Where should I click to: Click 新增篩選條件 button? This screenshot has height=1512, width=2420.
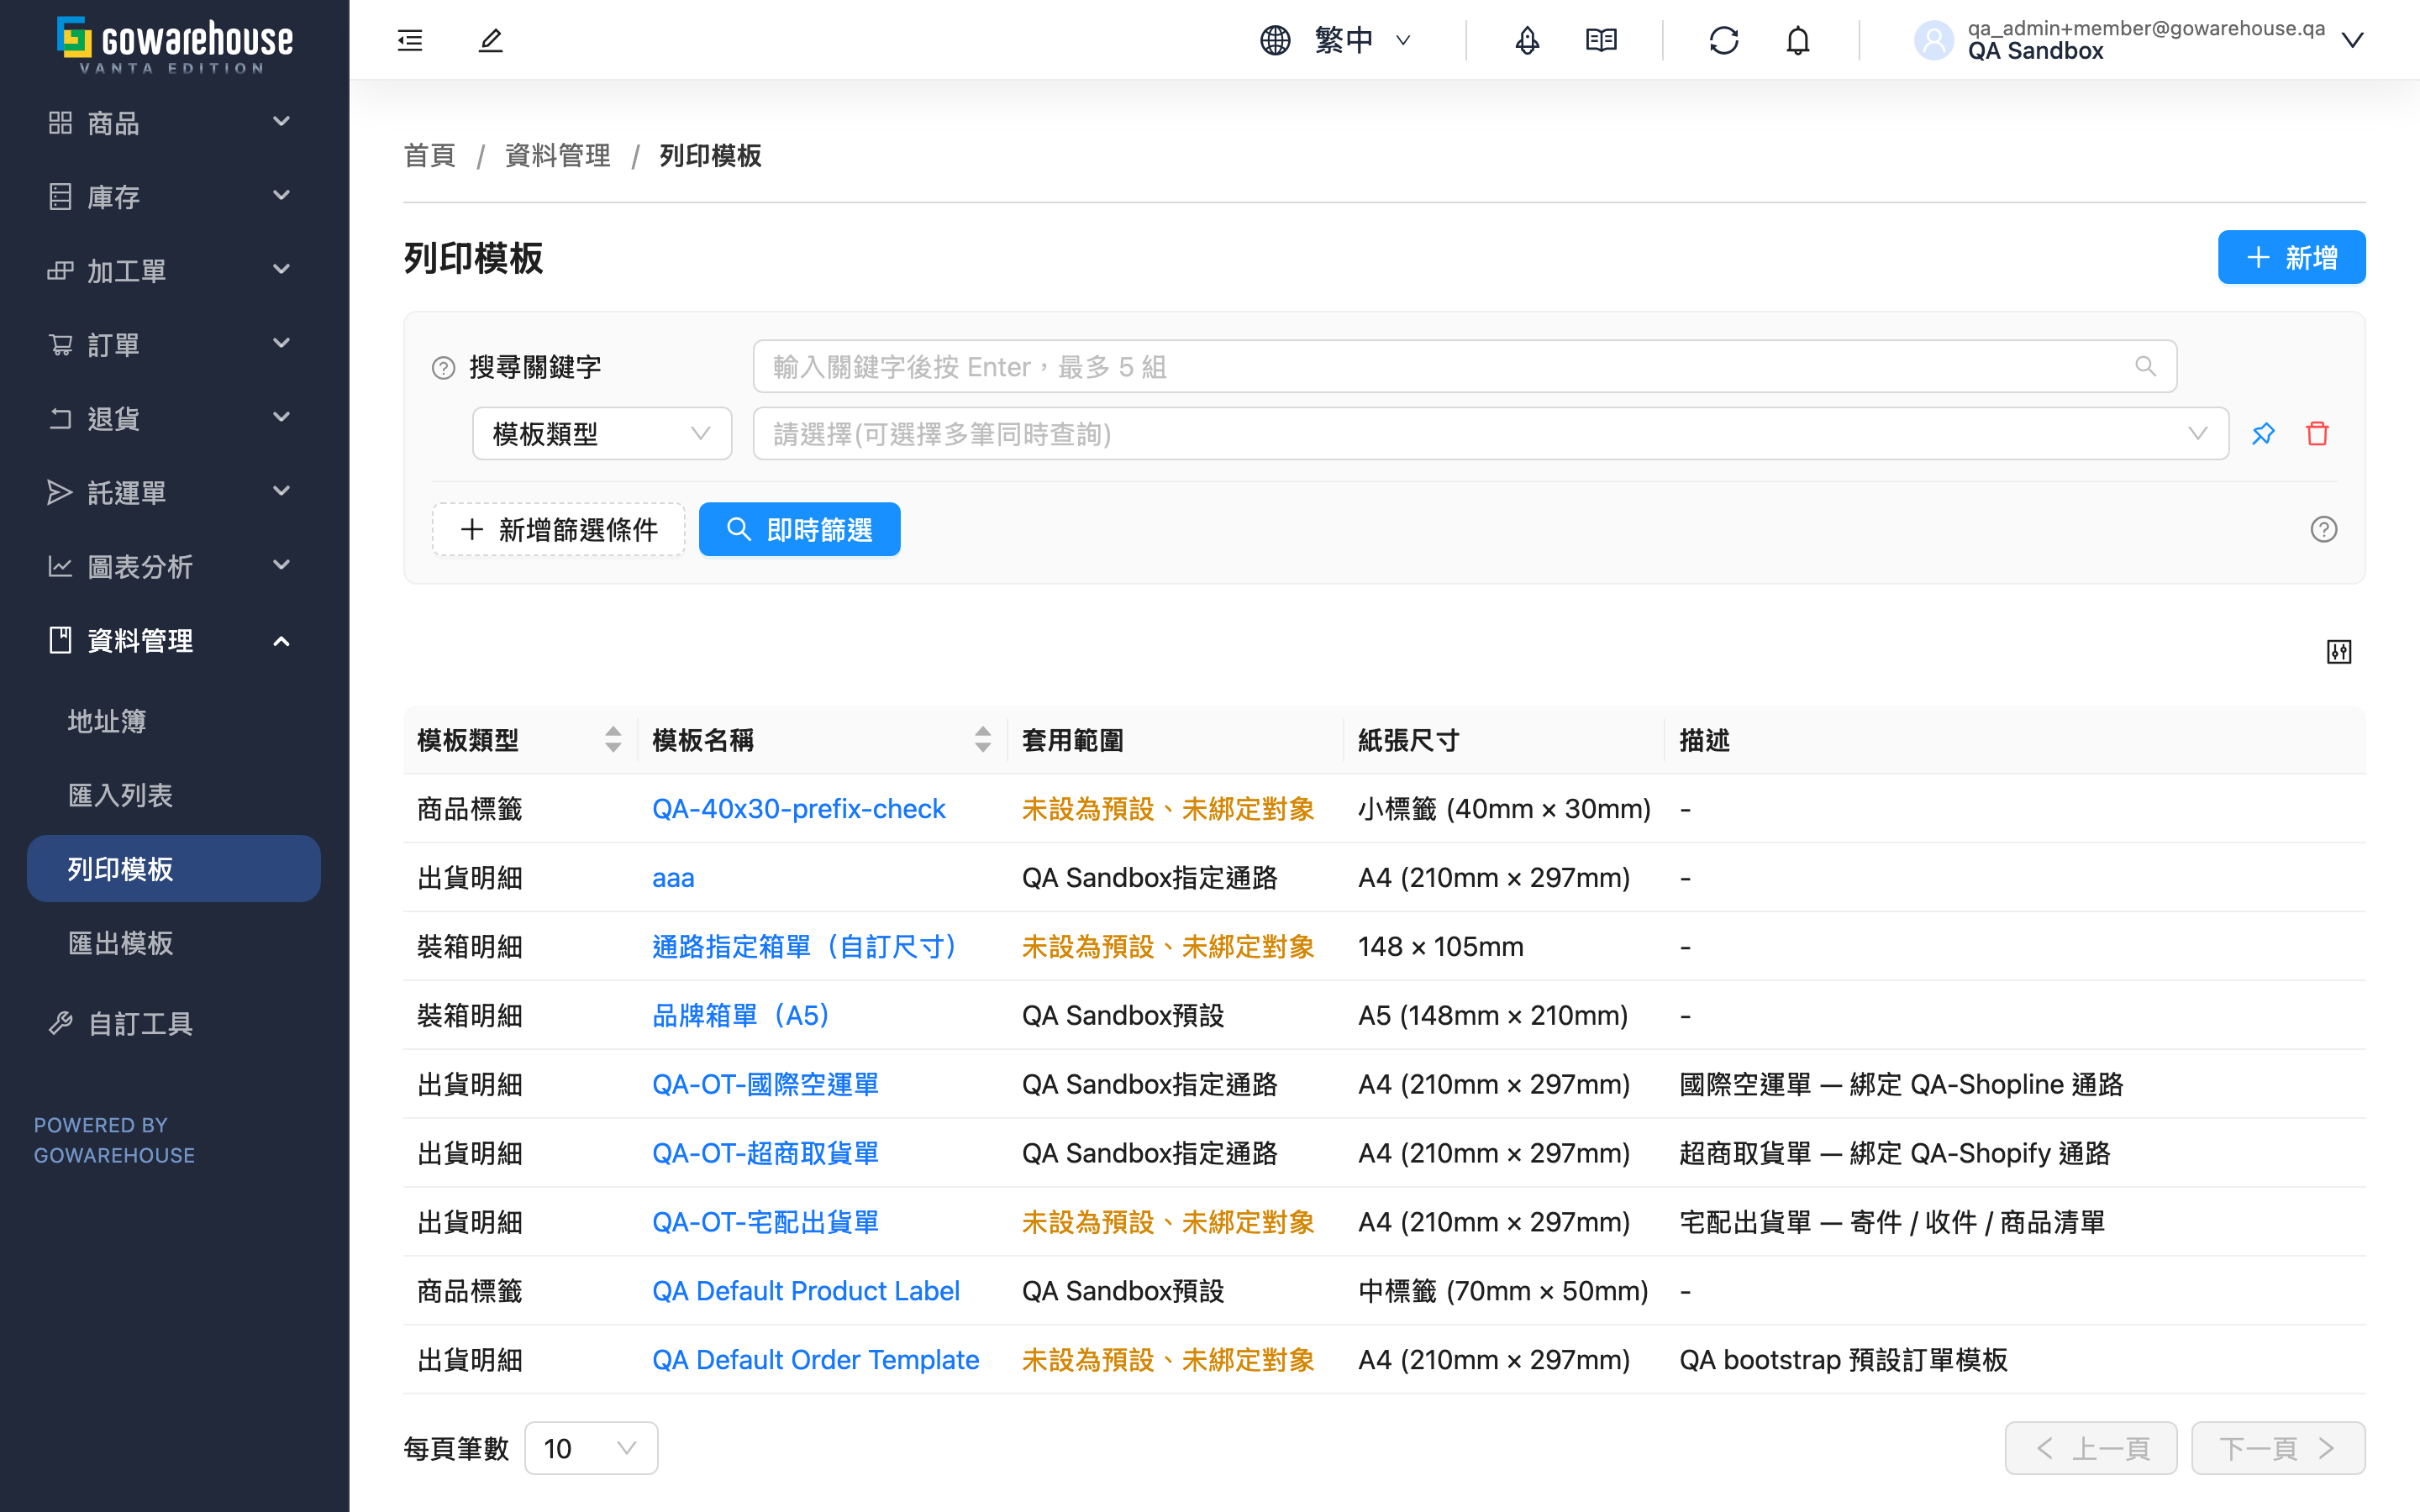559,529
